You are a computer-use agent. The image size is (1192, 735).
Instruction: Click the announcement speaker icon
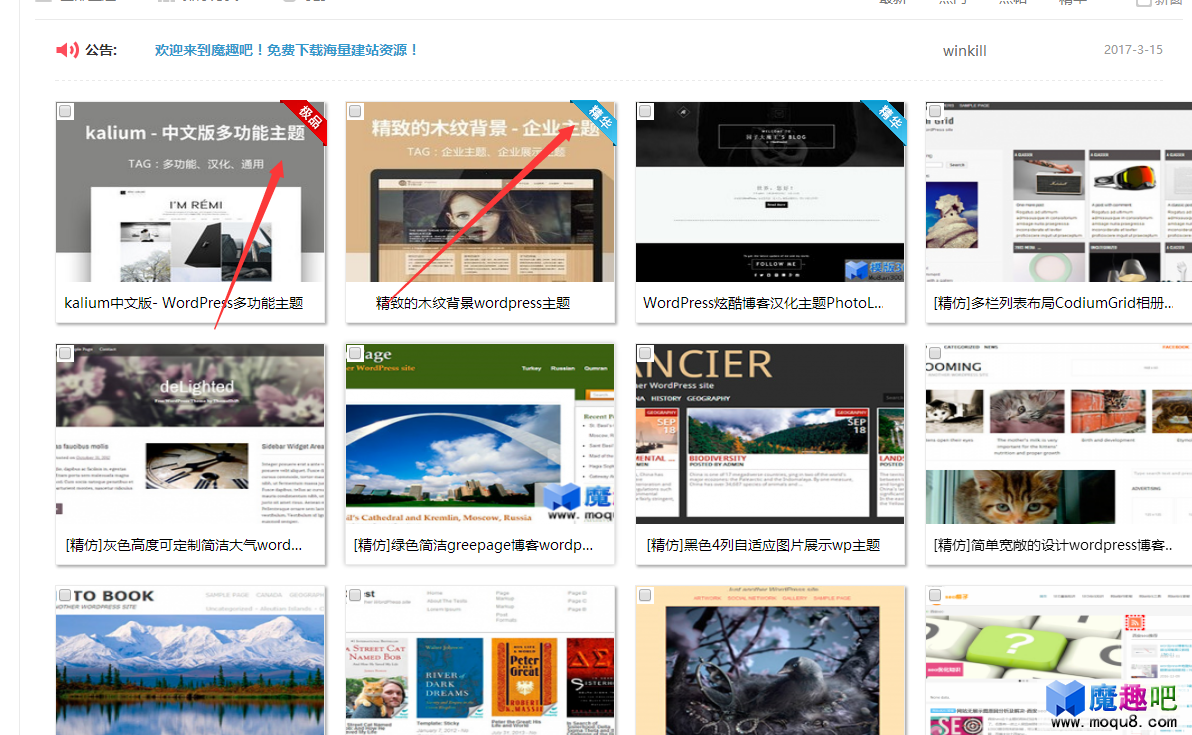point(67,50)
